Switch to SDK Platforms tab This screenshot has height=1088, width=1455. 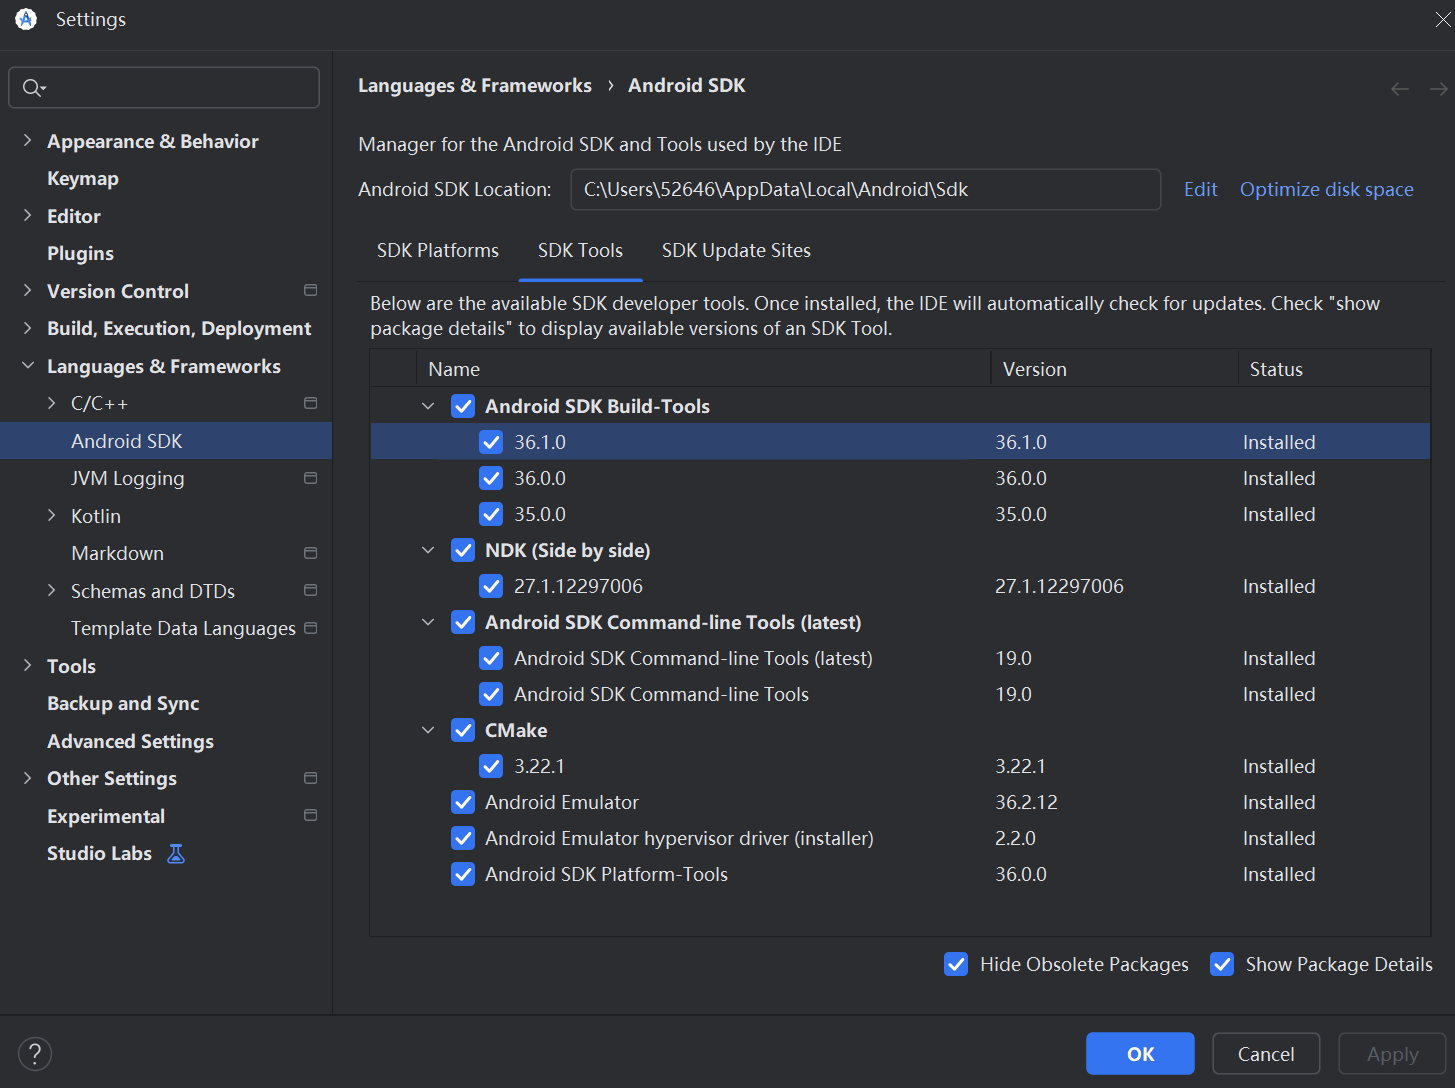(438, 250)
